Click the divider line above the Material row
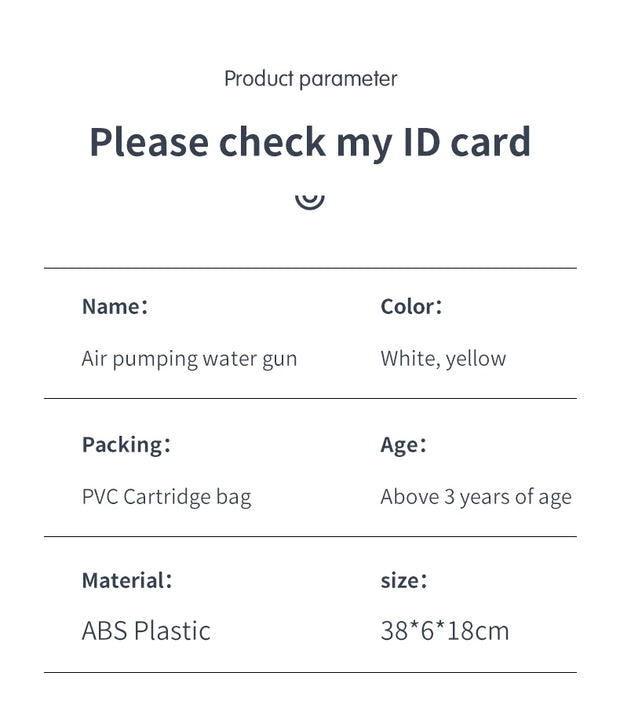Image resolution: width=620 pixels, height=709 pixels. click(x=310, y=537)
